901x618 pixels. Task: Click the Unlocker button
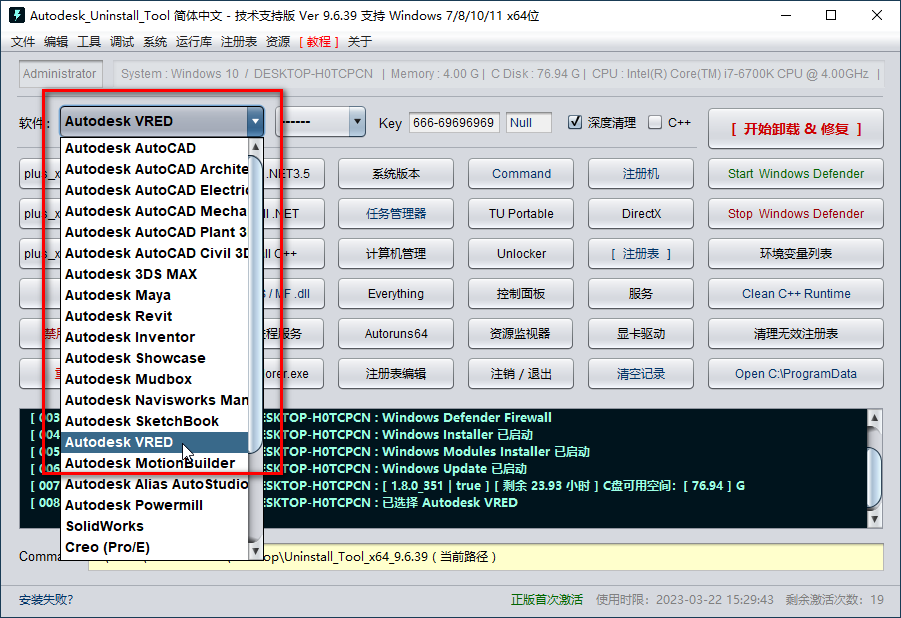[521, 254]
